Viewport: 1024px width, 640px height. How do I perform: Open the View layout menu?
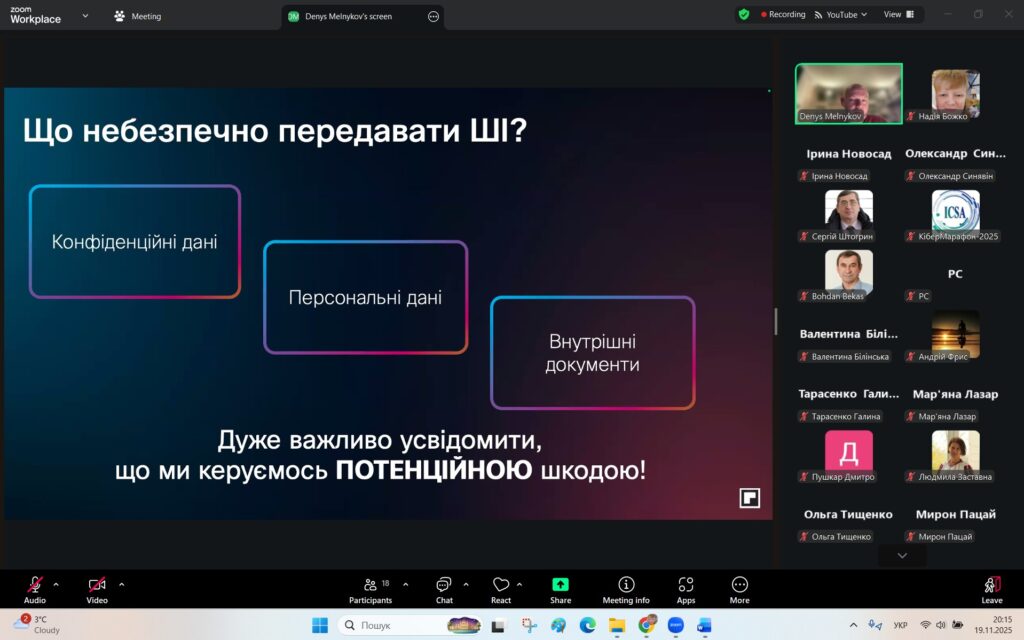point(898,15)
